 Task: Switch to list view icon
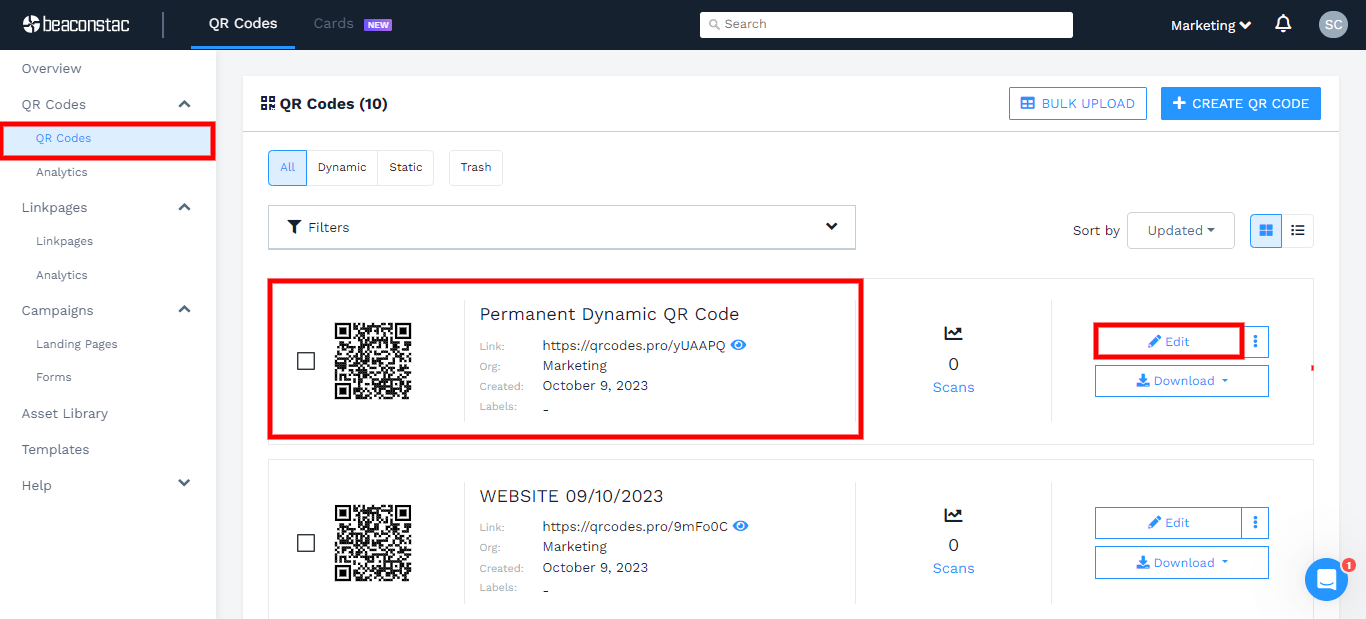tap(1298, 230)
